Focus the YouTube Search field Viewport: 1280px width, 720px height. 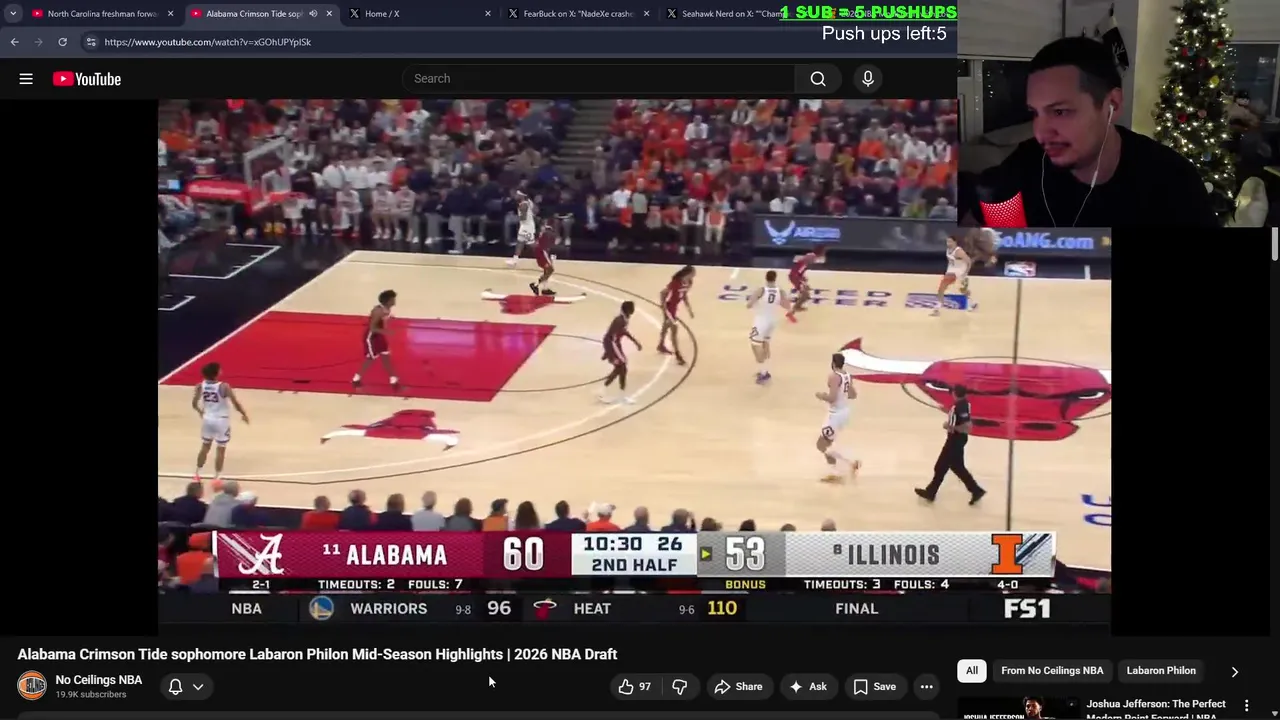click(x=599, y=79)
